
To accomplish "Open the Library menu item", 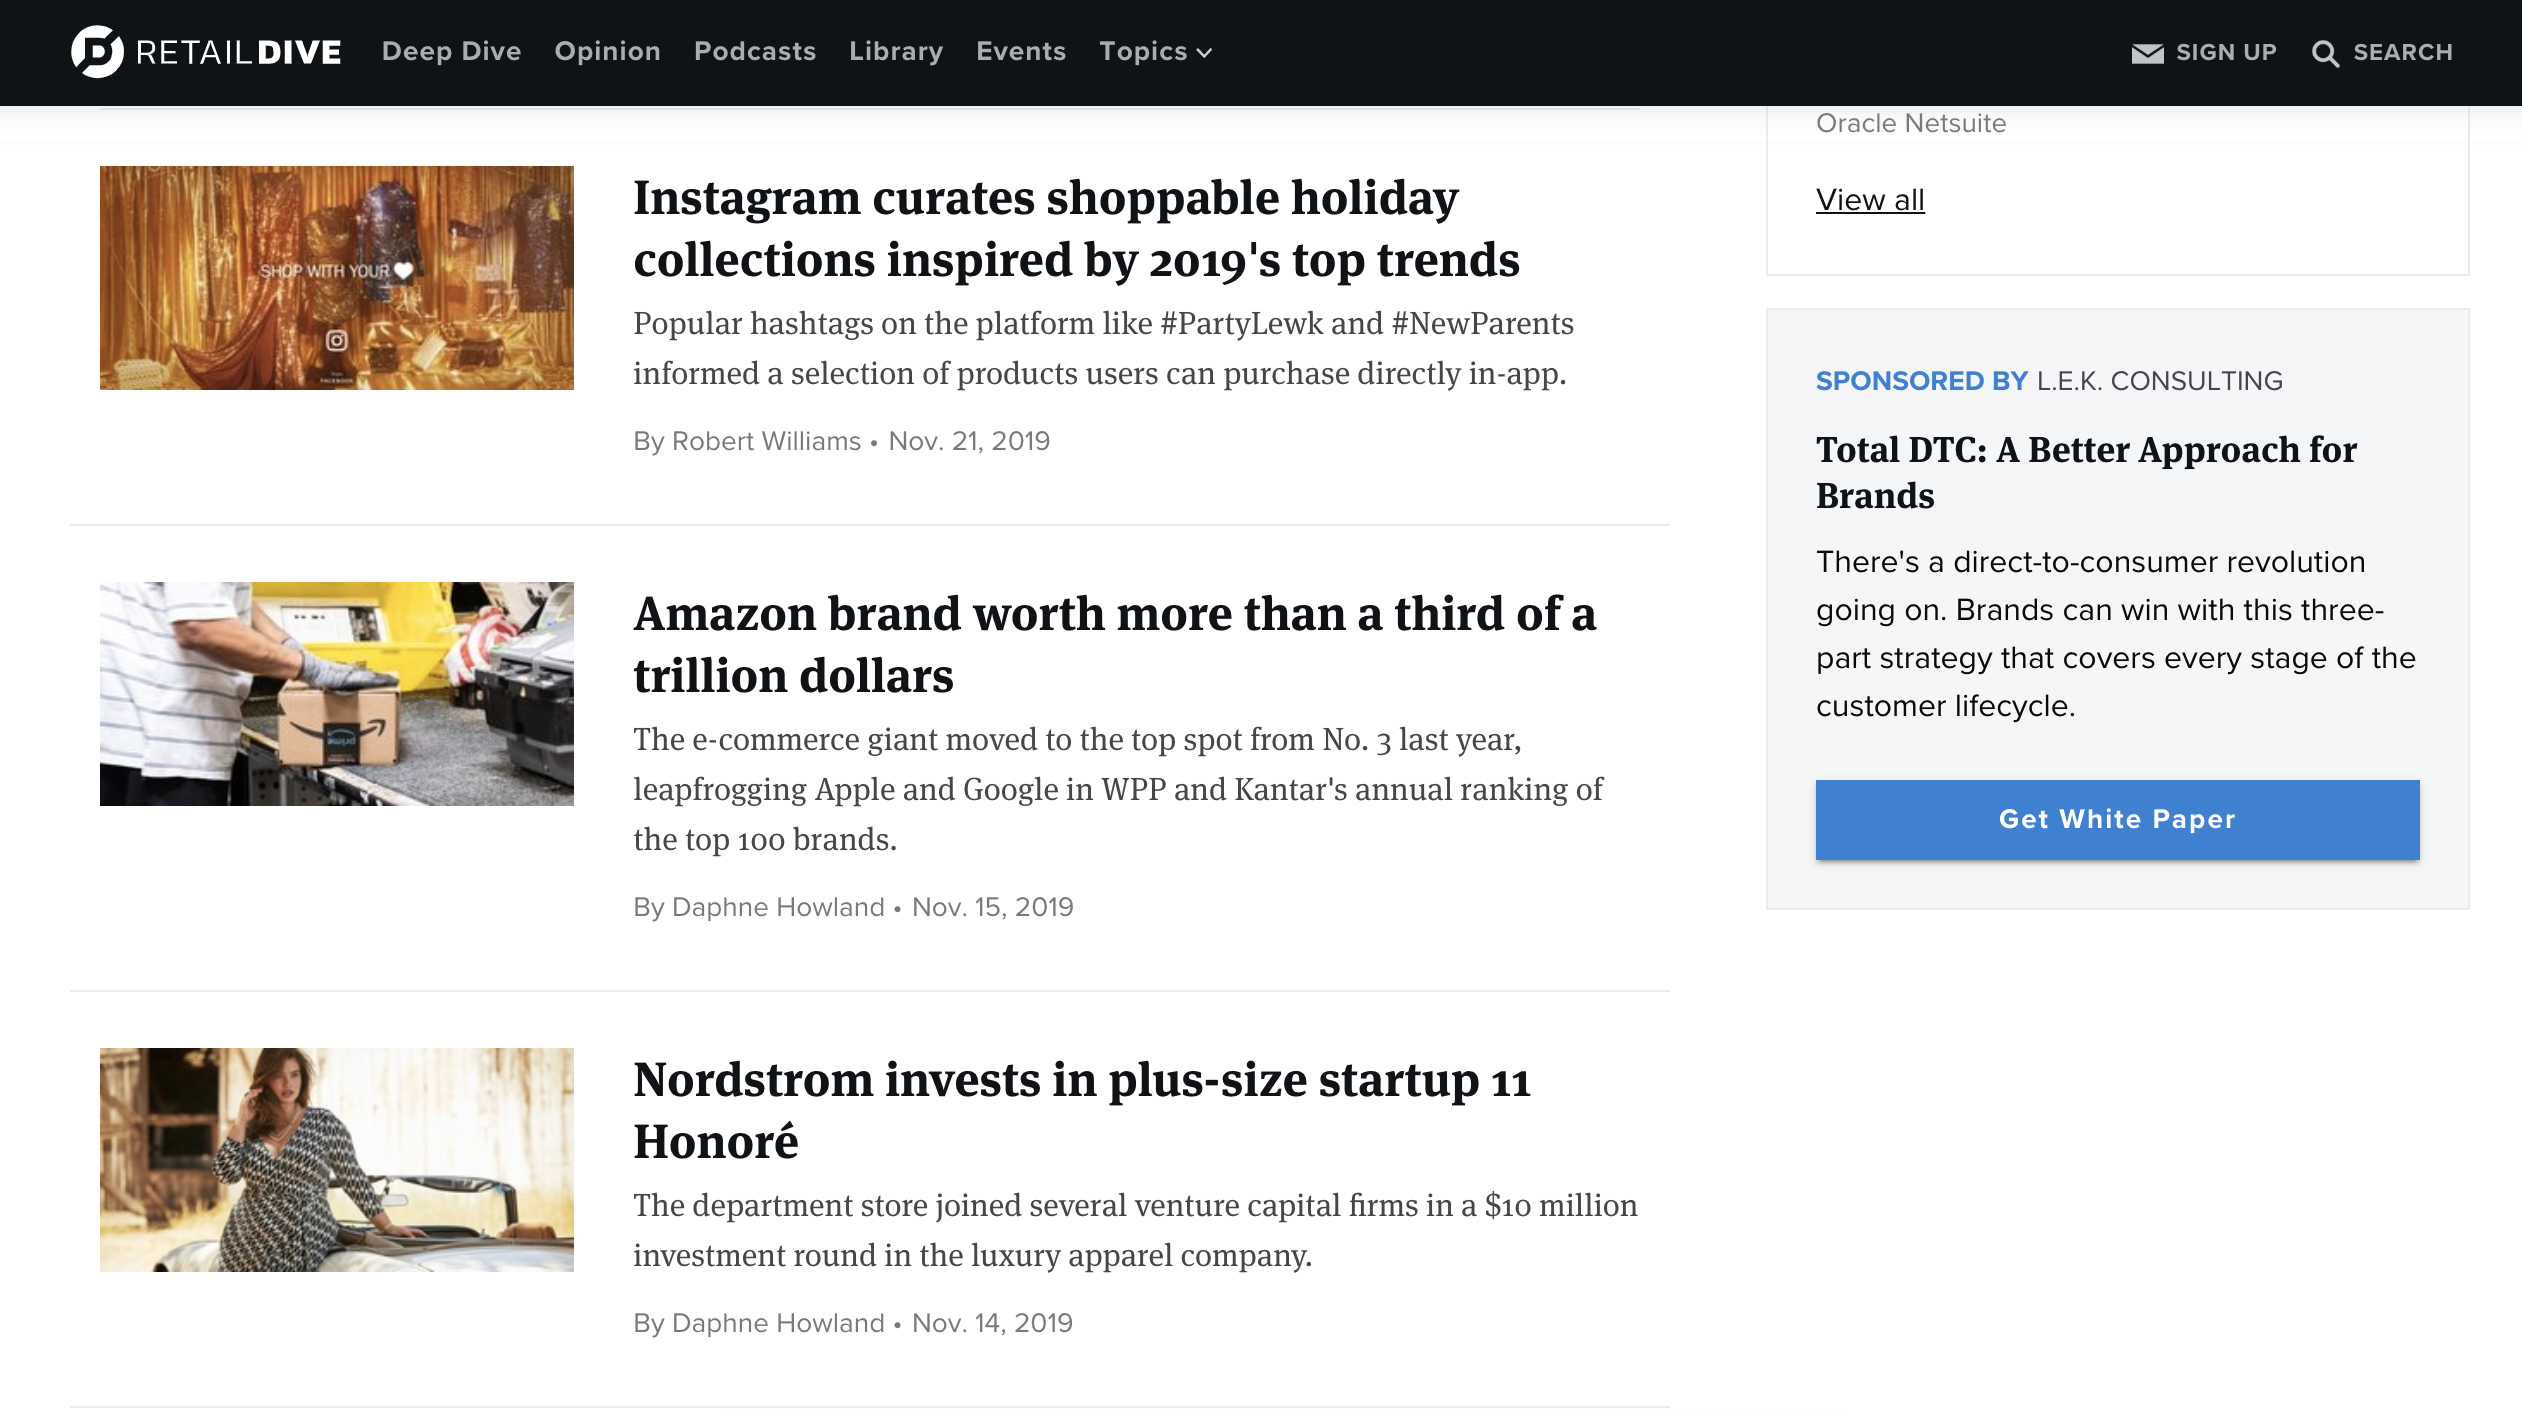I will tap(896, 51).
